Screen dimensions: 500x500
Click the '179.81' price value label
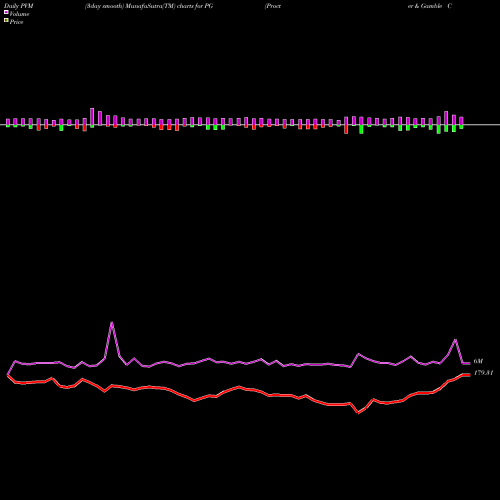tap(483, 373)
